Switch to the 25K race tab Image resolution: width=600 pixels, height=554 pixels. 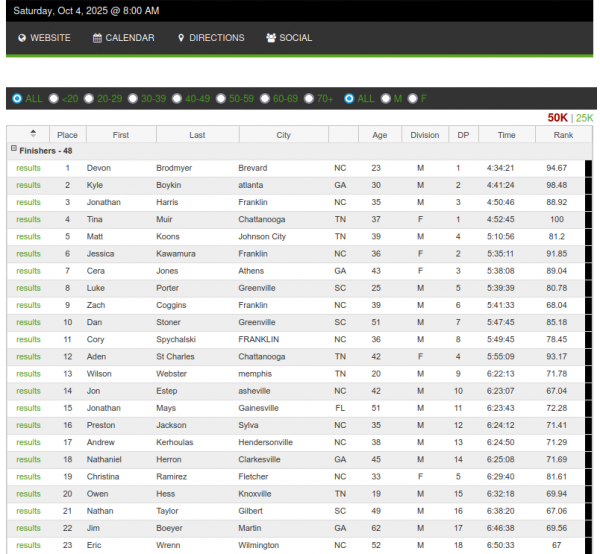(x=584, y=118)
